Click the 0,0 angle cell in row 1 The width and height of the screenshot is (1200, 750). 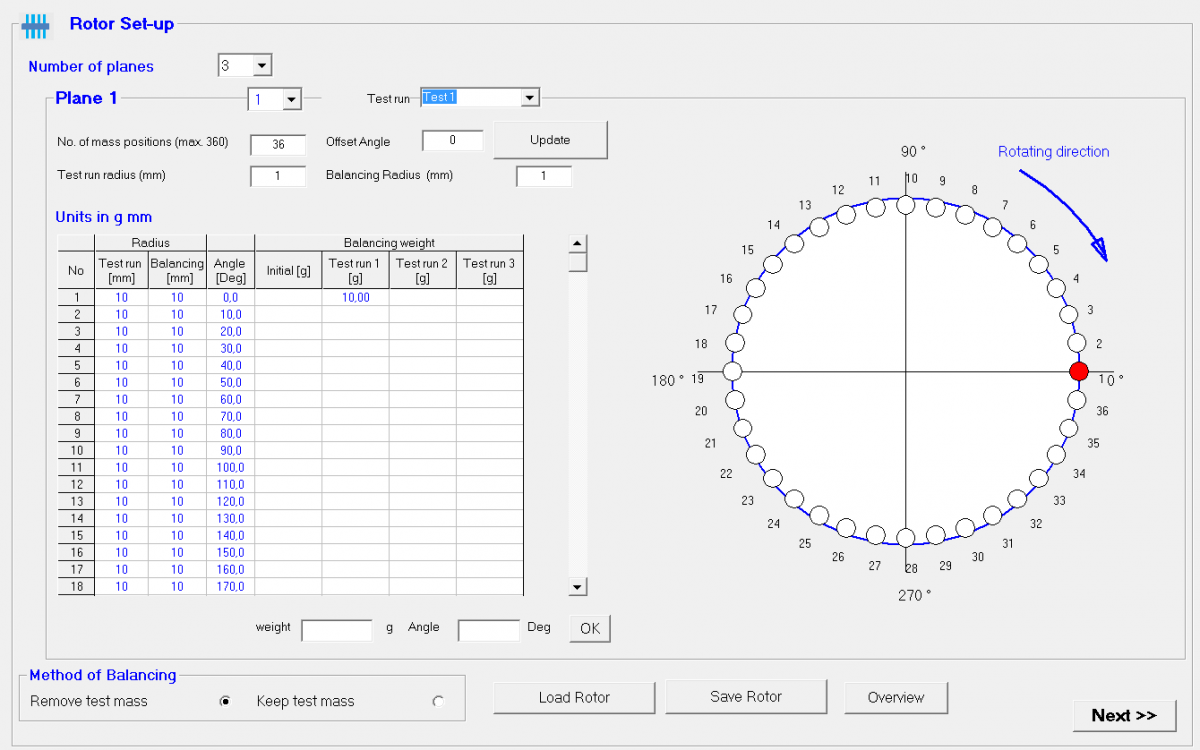[231, 297]
